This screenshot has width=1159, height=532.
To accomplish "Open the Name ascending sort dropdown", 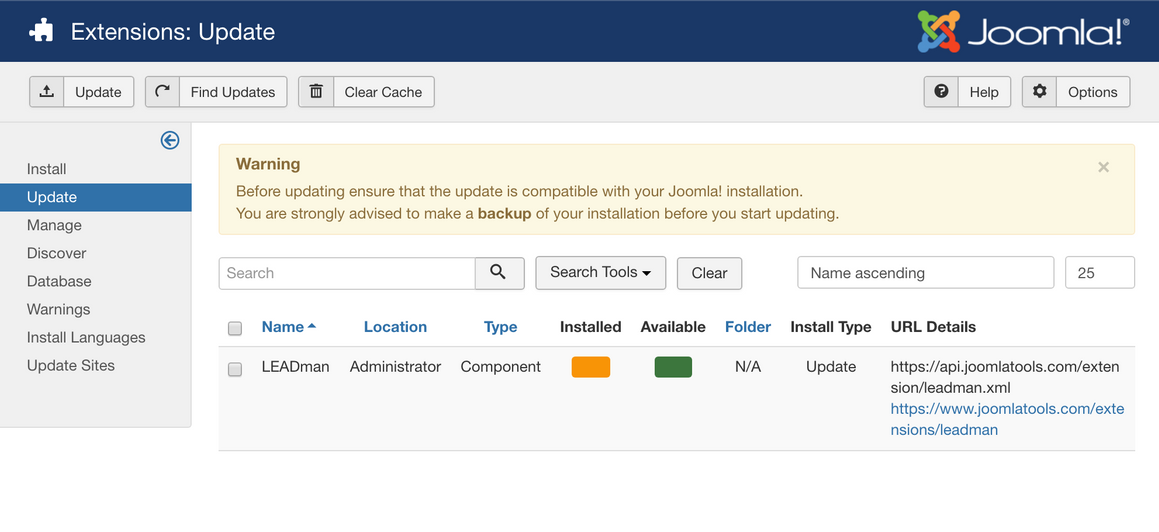I will (x=925, y=273).
